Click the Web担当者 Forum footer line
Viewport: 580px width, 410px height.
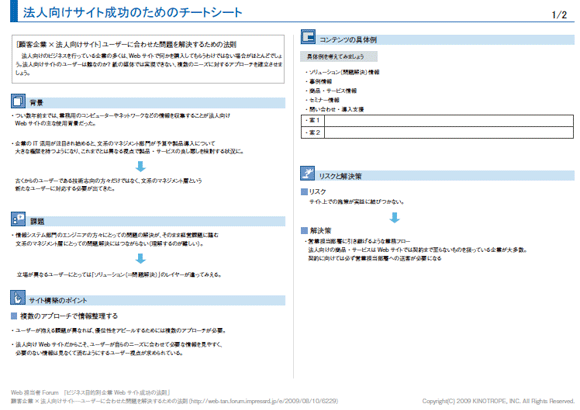[x=91, y=392]
